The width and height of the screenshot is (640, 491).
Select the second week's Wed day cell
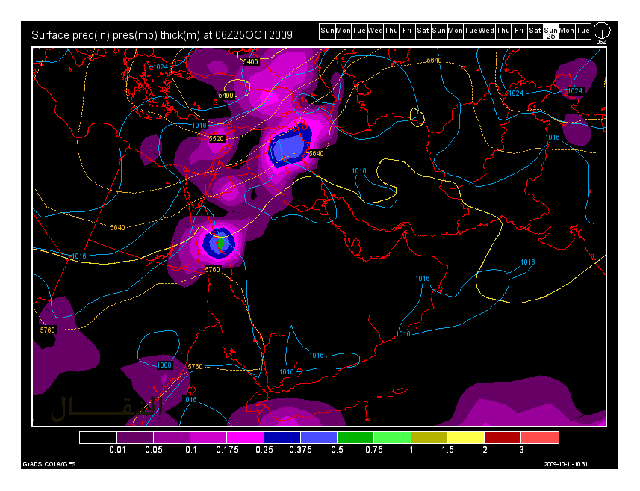tap(487, 31)
